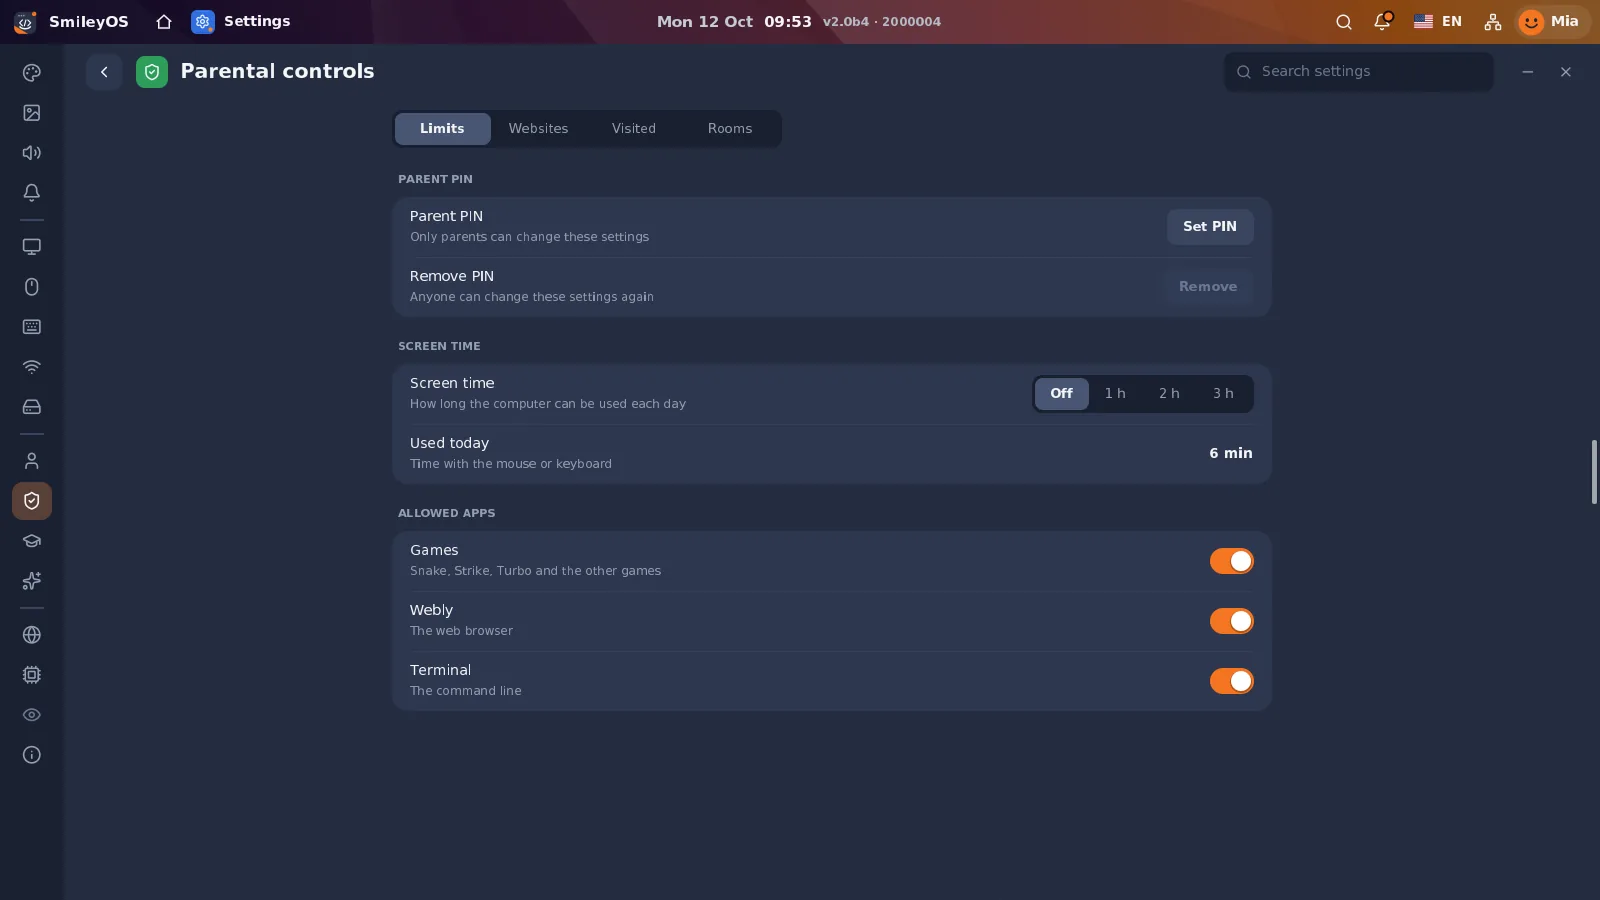Turn off the Webly browser toggle
This screenshot has width=1600, height=900.
[1231, 621]
